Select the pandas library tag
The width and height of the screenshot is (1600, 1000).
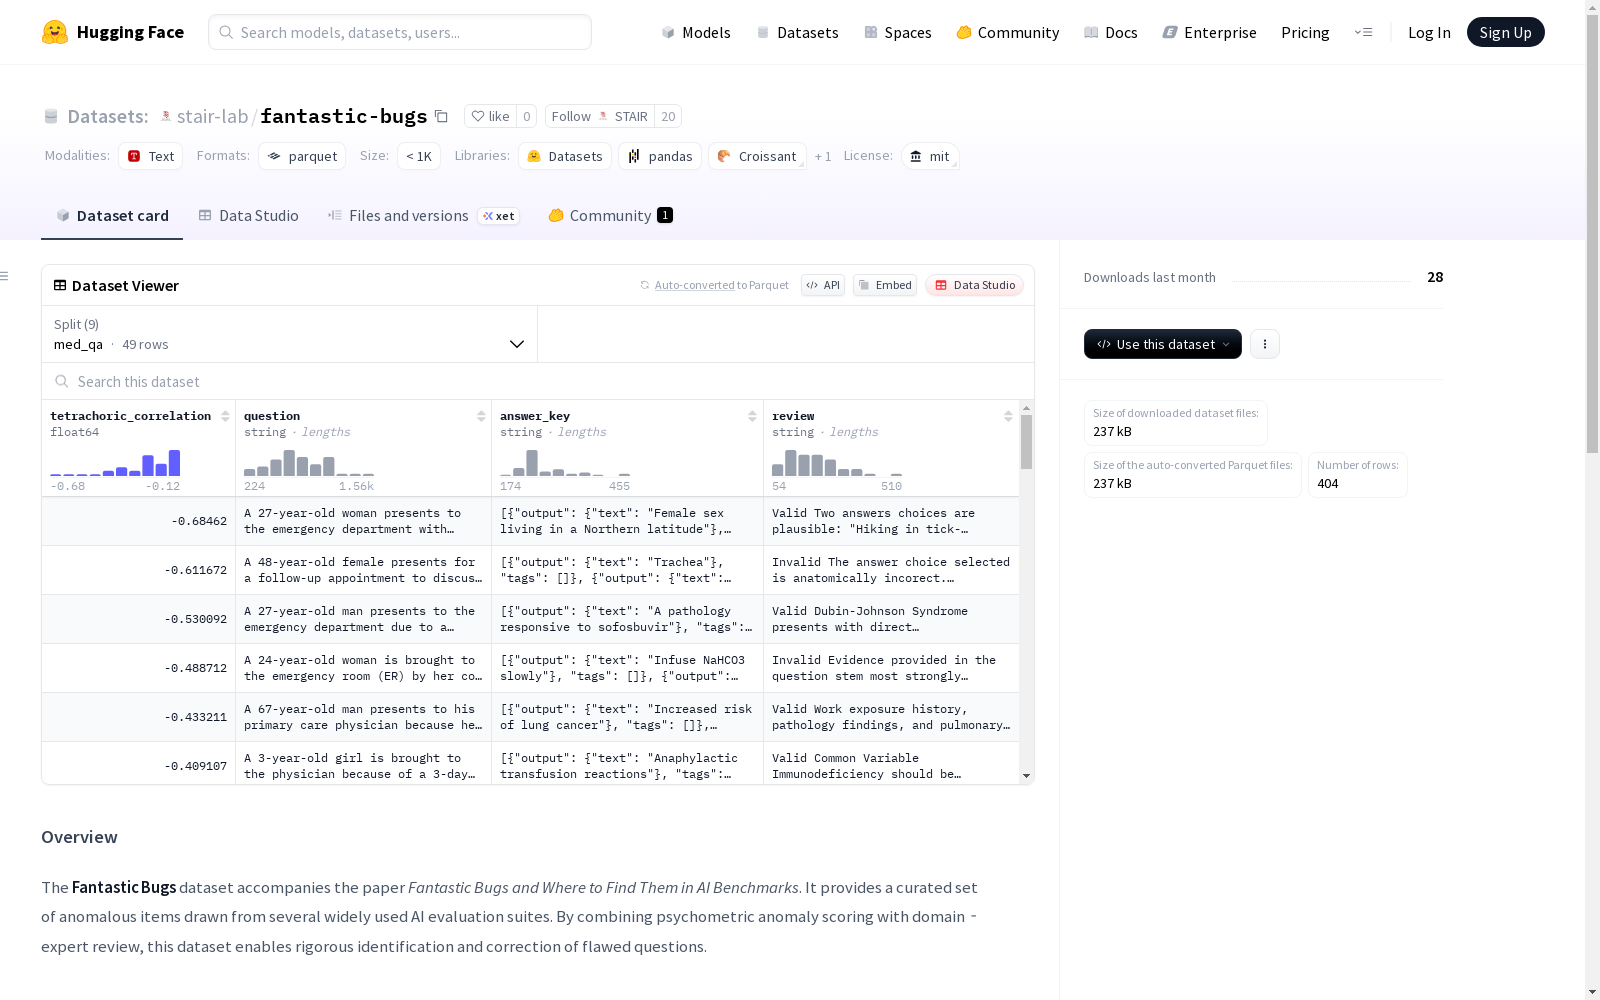660,156
